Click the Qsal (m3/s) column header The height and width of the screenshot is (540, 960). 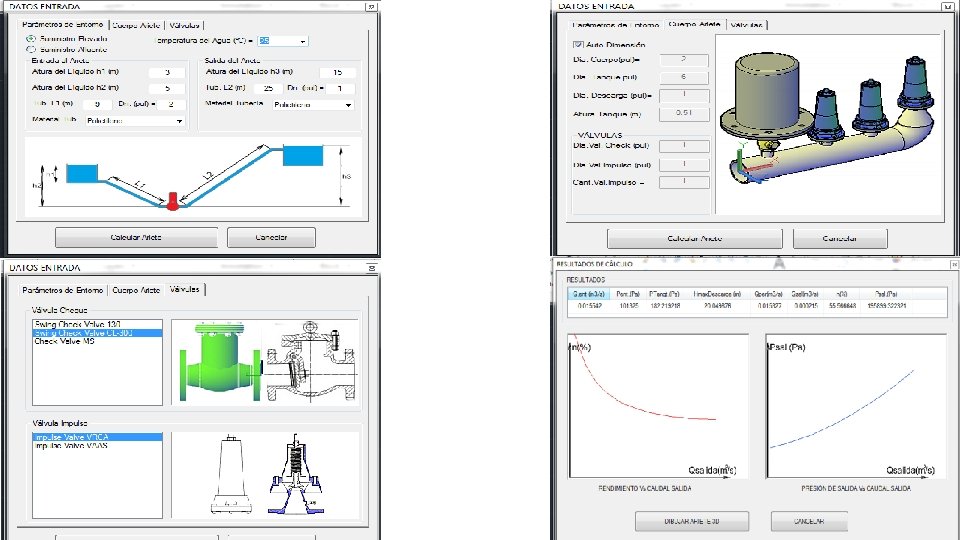pyautogui.click(x=804, y=294)
